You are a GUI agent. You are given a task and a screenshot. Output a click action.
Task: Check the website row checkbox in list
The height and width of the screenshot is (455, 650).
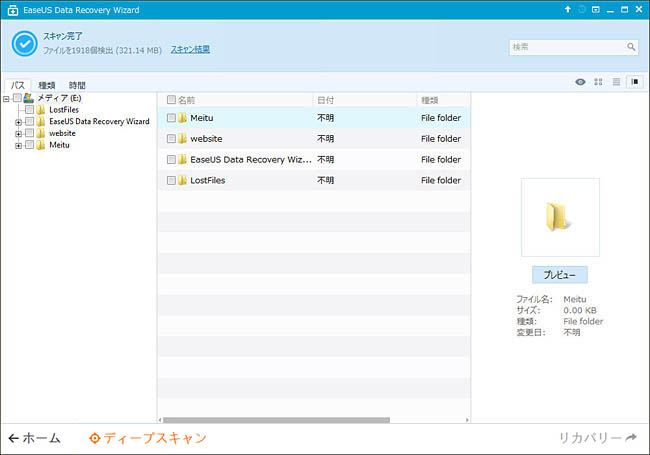pyautogui.click(x=171, y=138)
